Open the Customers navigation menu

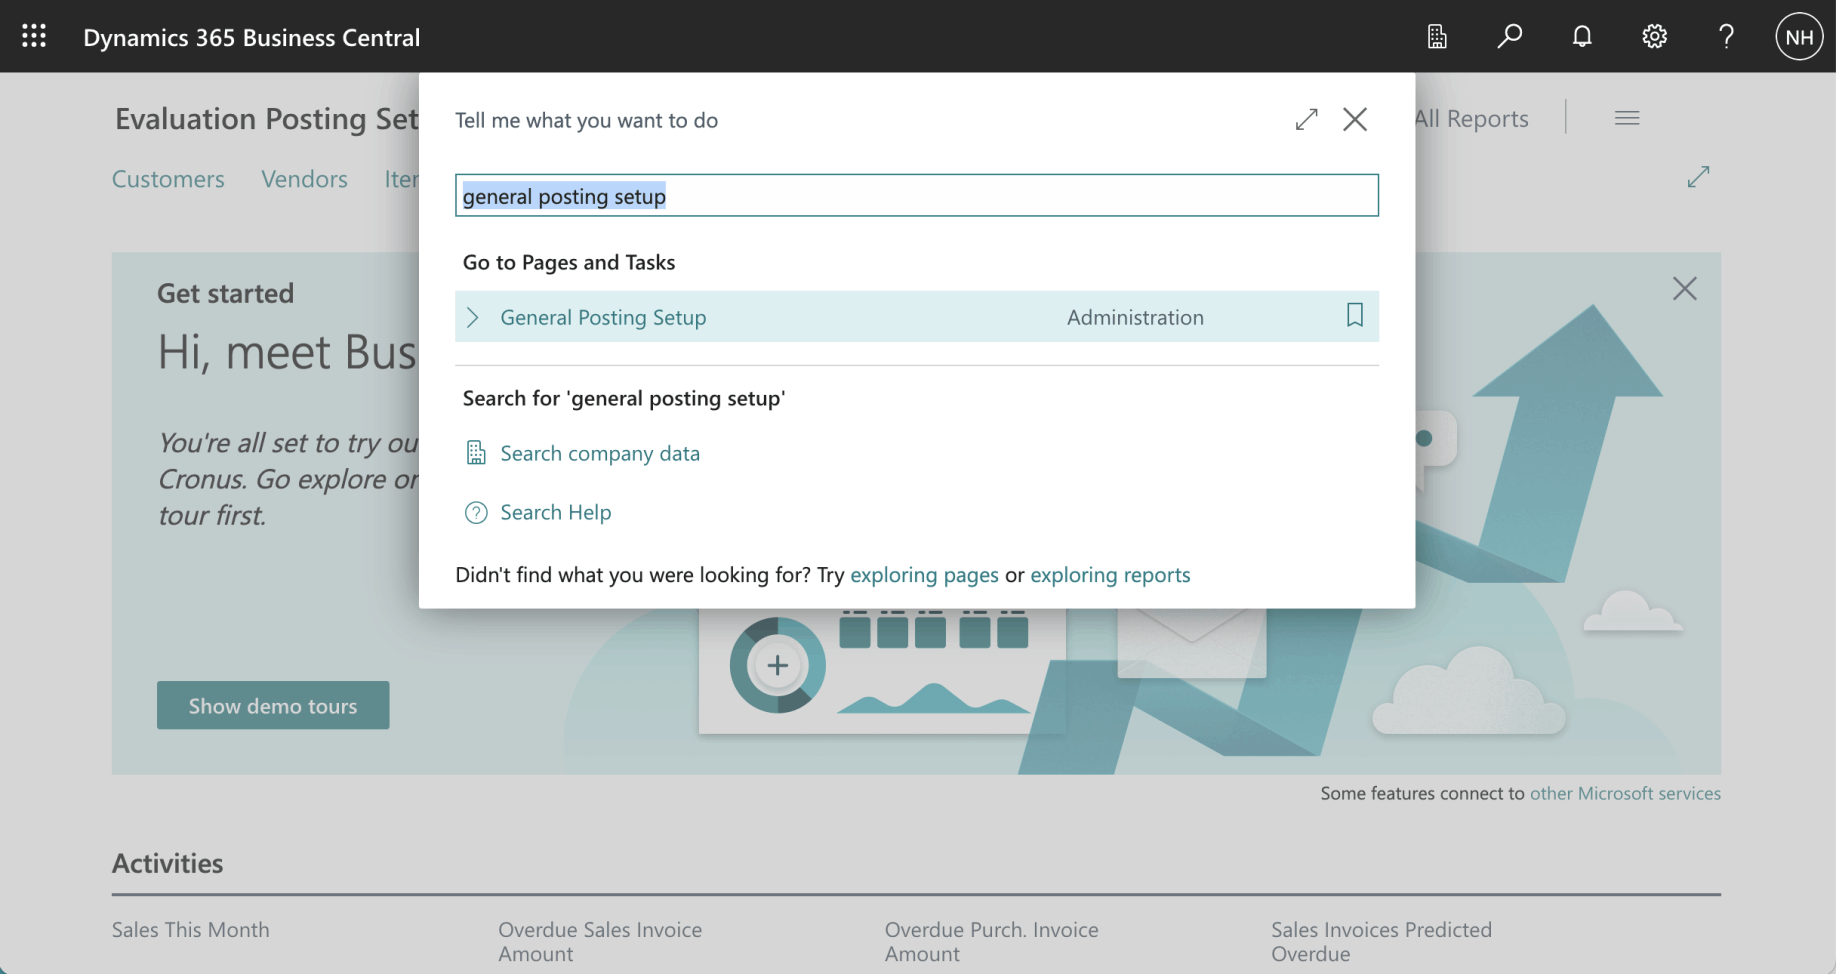pos(168,179)
